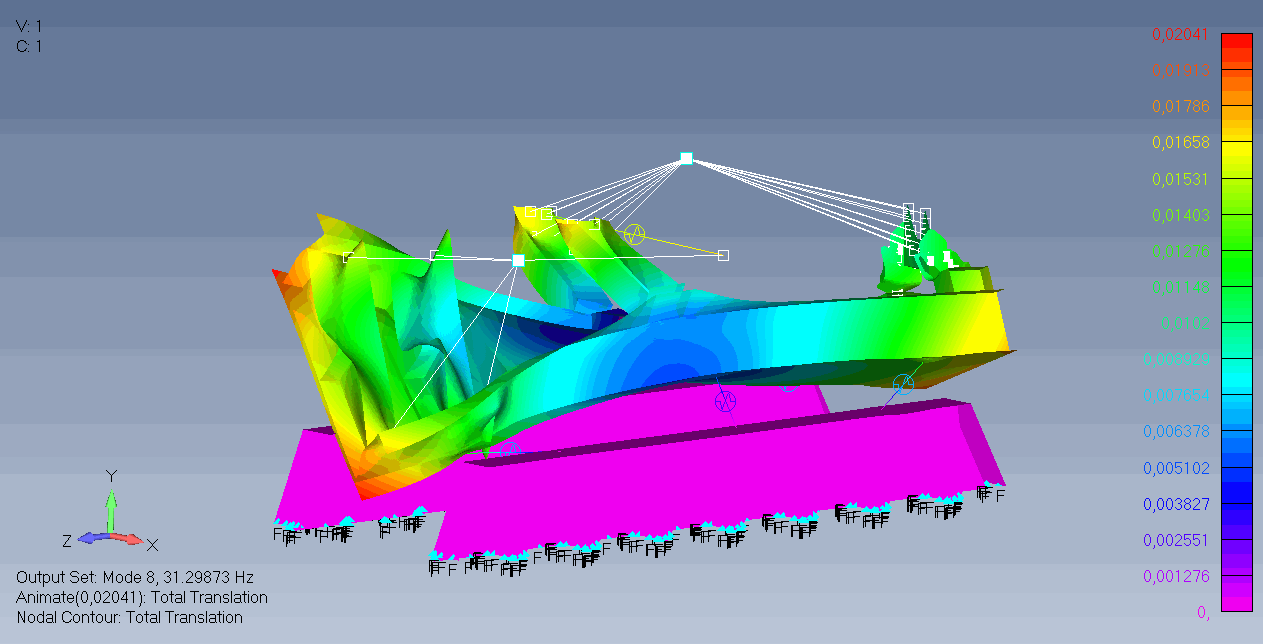This screenshot has height=644, width=1263.
Task: Click the red X axis of triad
Action: pyautogui.click(x=130, y=538)
